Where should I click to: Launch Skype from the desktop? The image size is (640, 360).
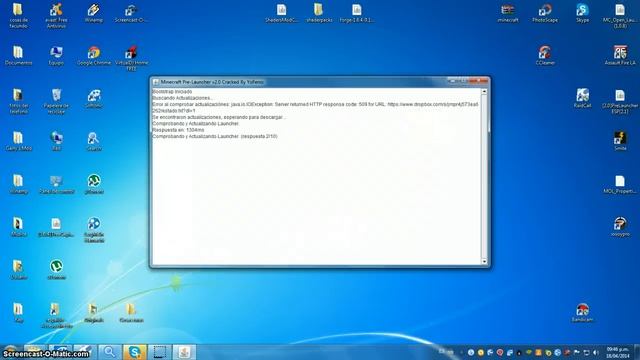point(582,13)
